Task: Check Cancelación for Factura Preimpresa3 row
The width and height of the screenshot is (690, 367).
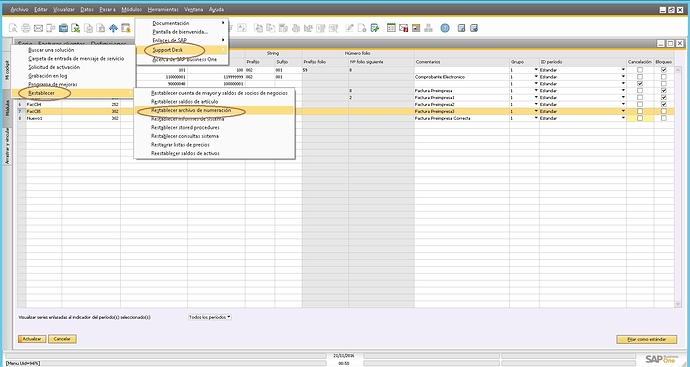Action: coord(640,111)
